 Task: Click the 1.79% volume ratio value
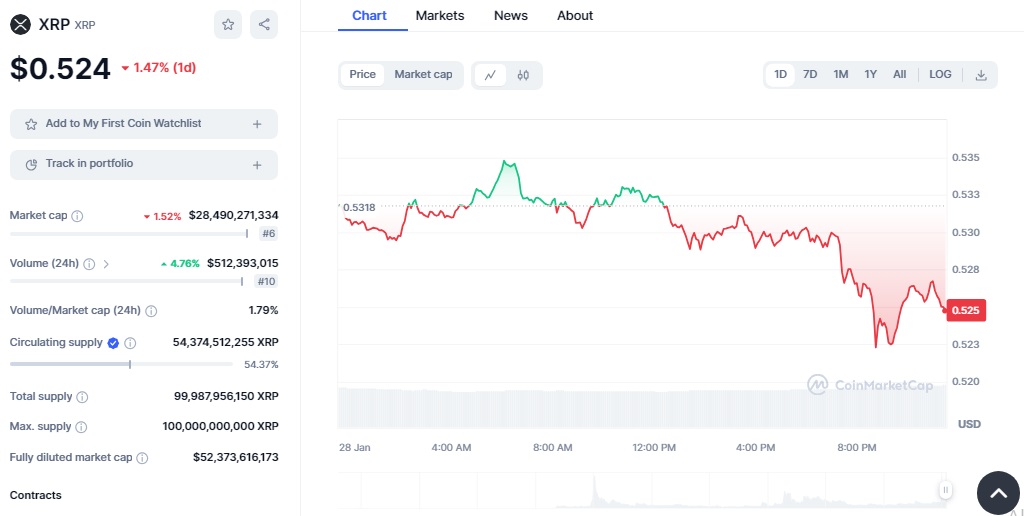click(264, 311)
